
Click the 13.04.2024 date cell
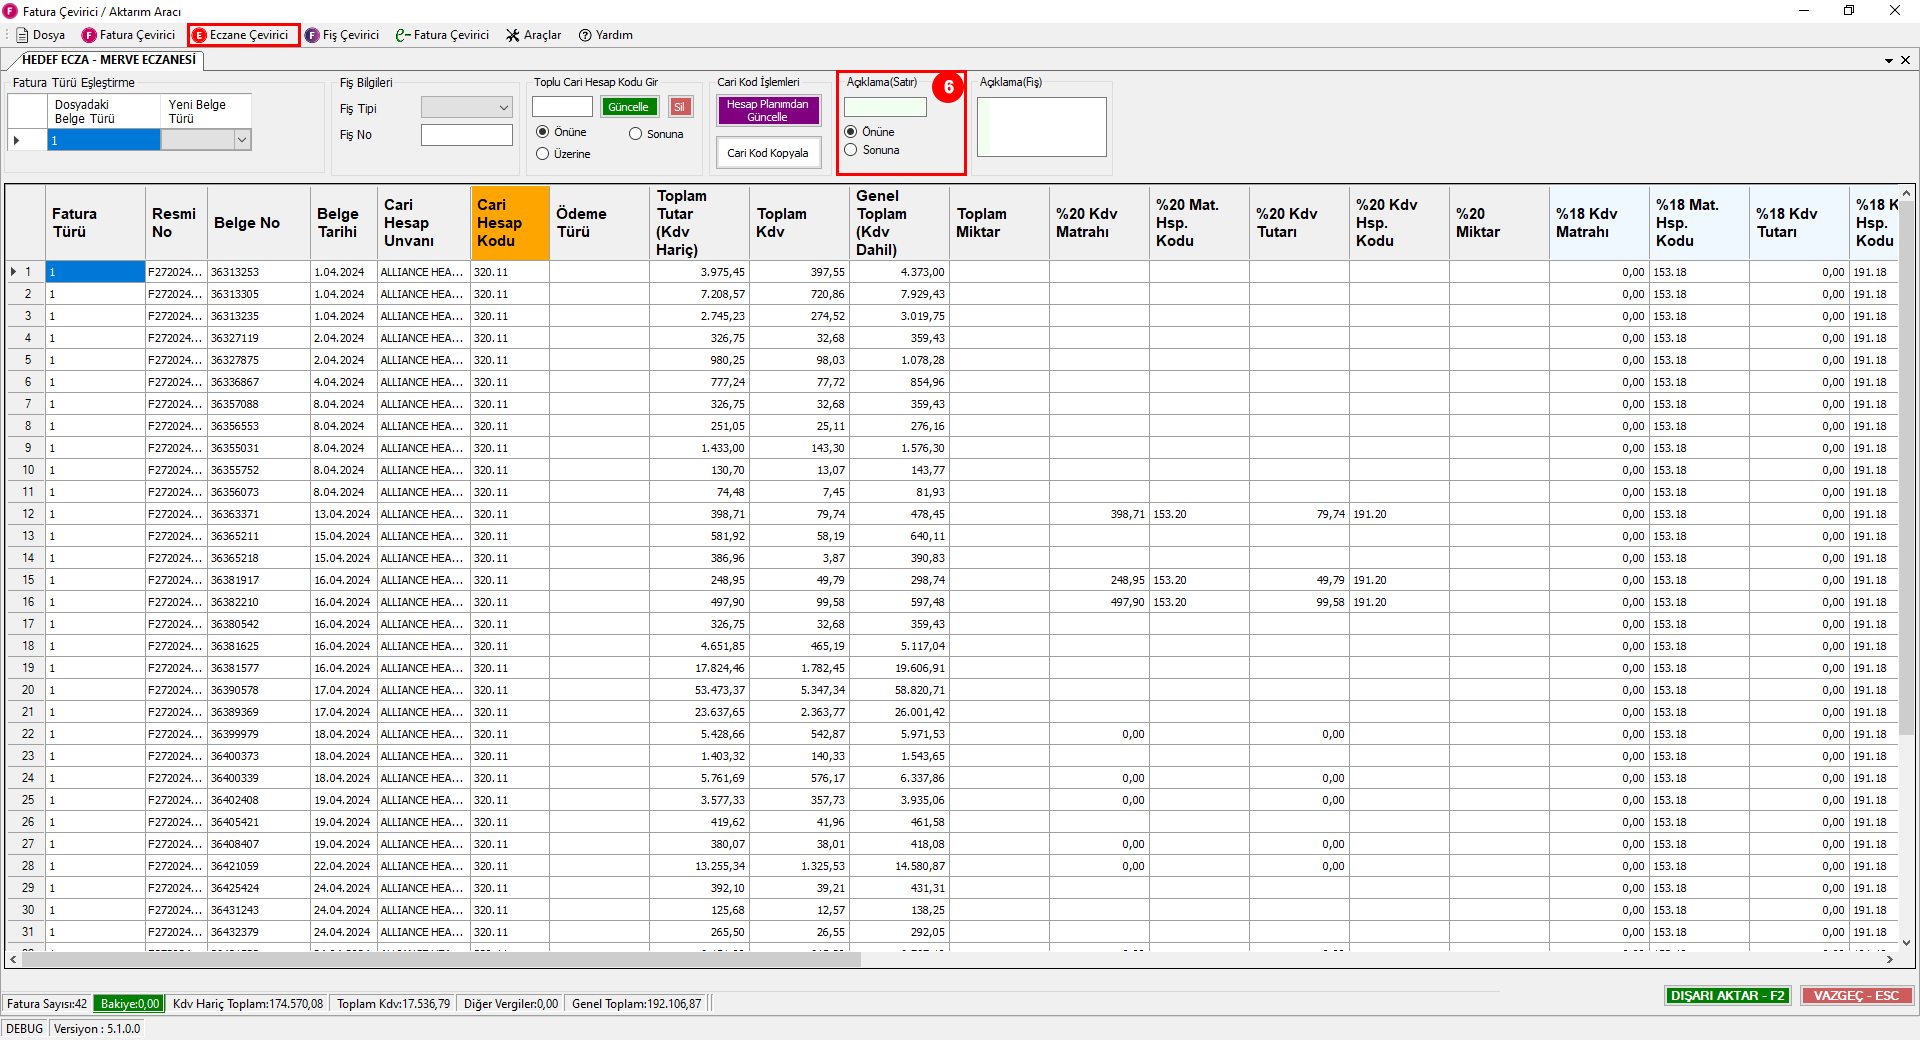tap(343, 514)
